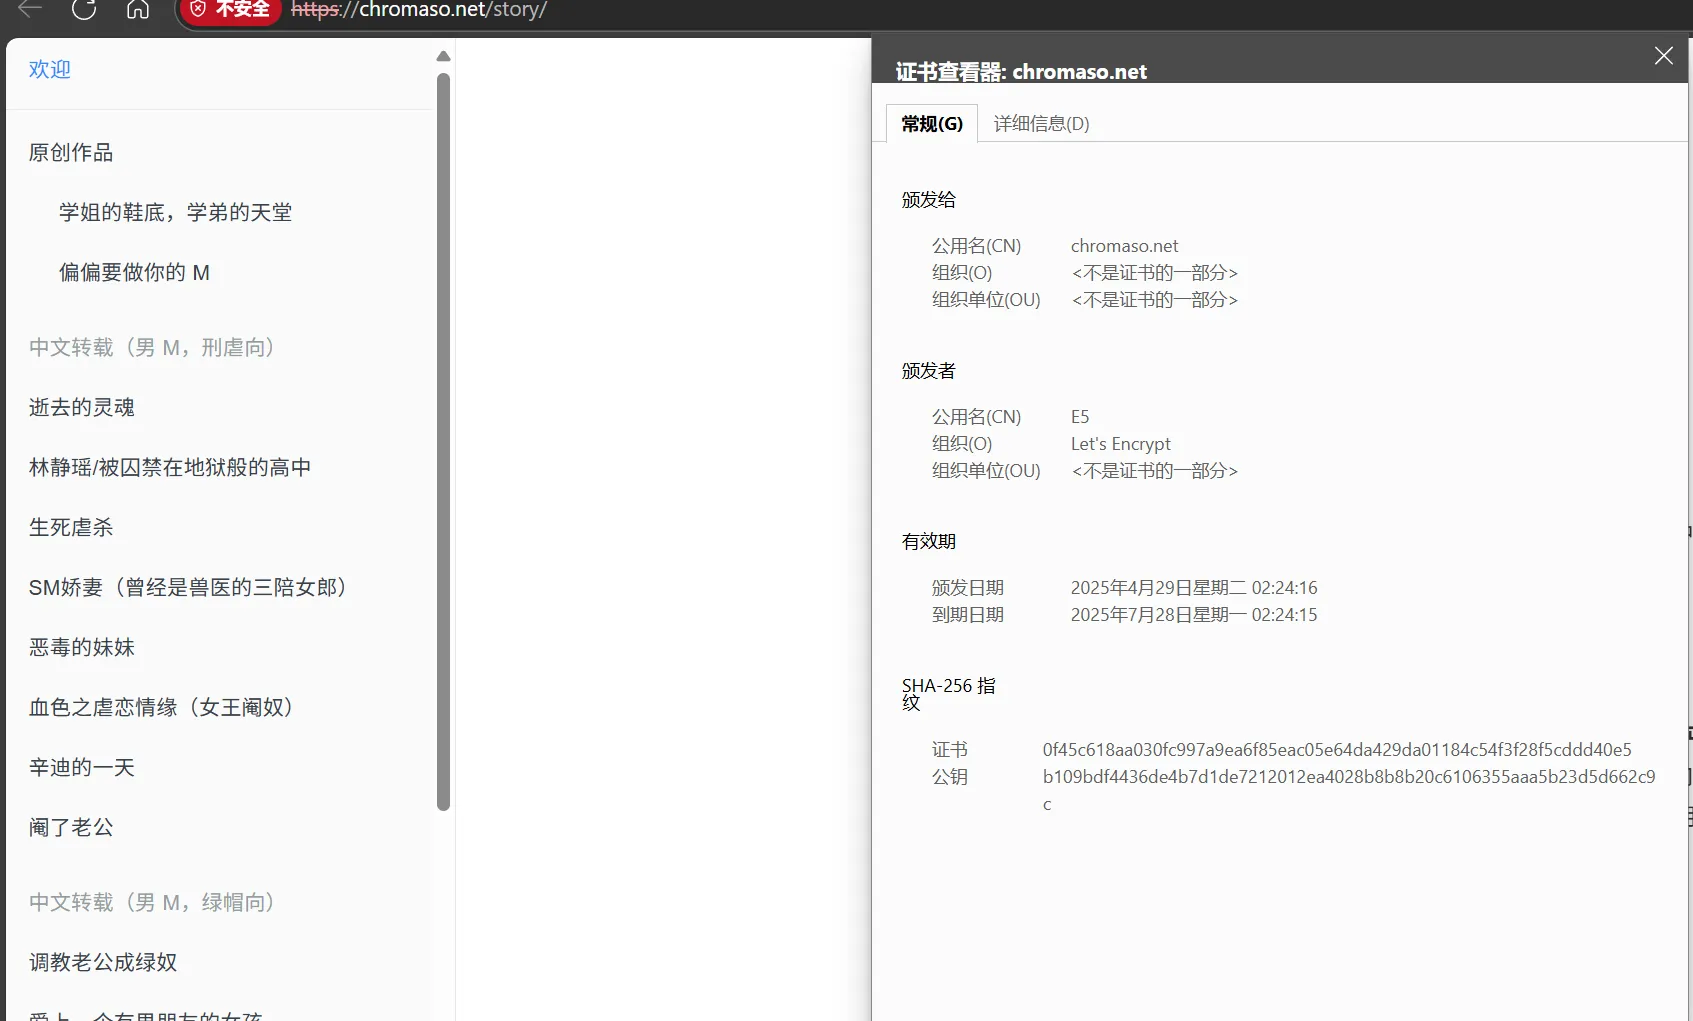Click the sidebar scrollbar up arrow

pyautogui.click(x=443, y=57)
